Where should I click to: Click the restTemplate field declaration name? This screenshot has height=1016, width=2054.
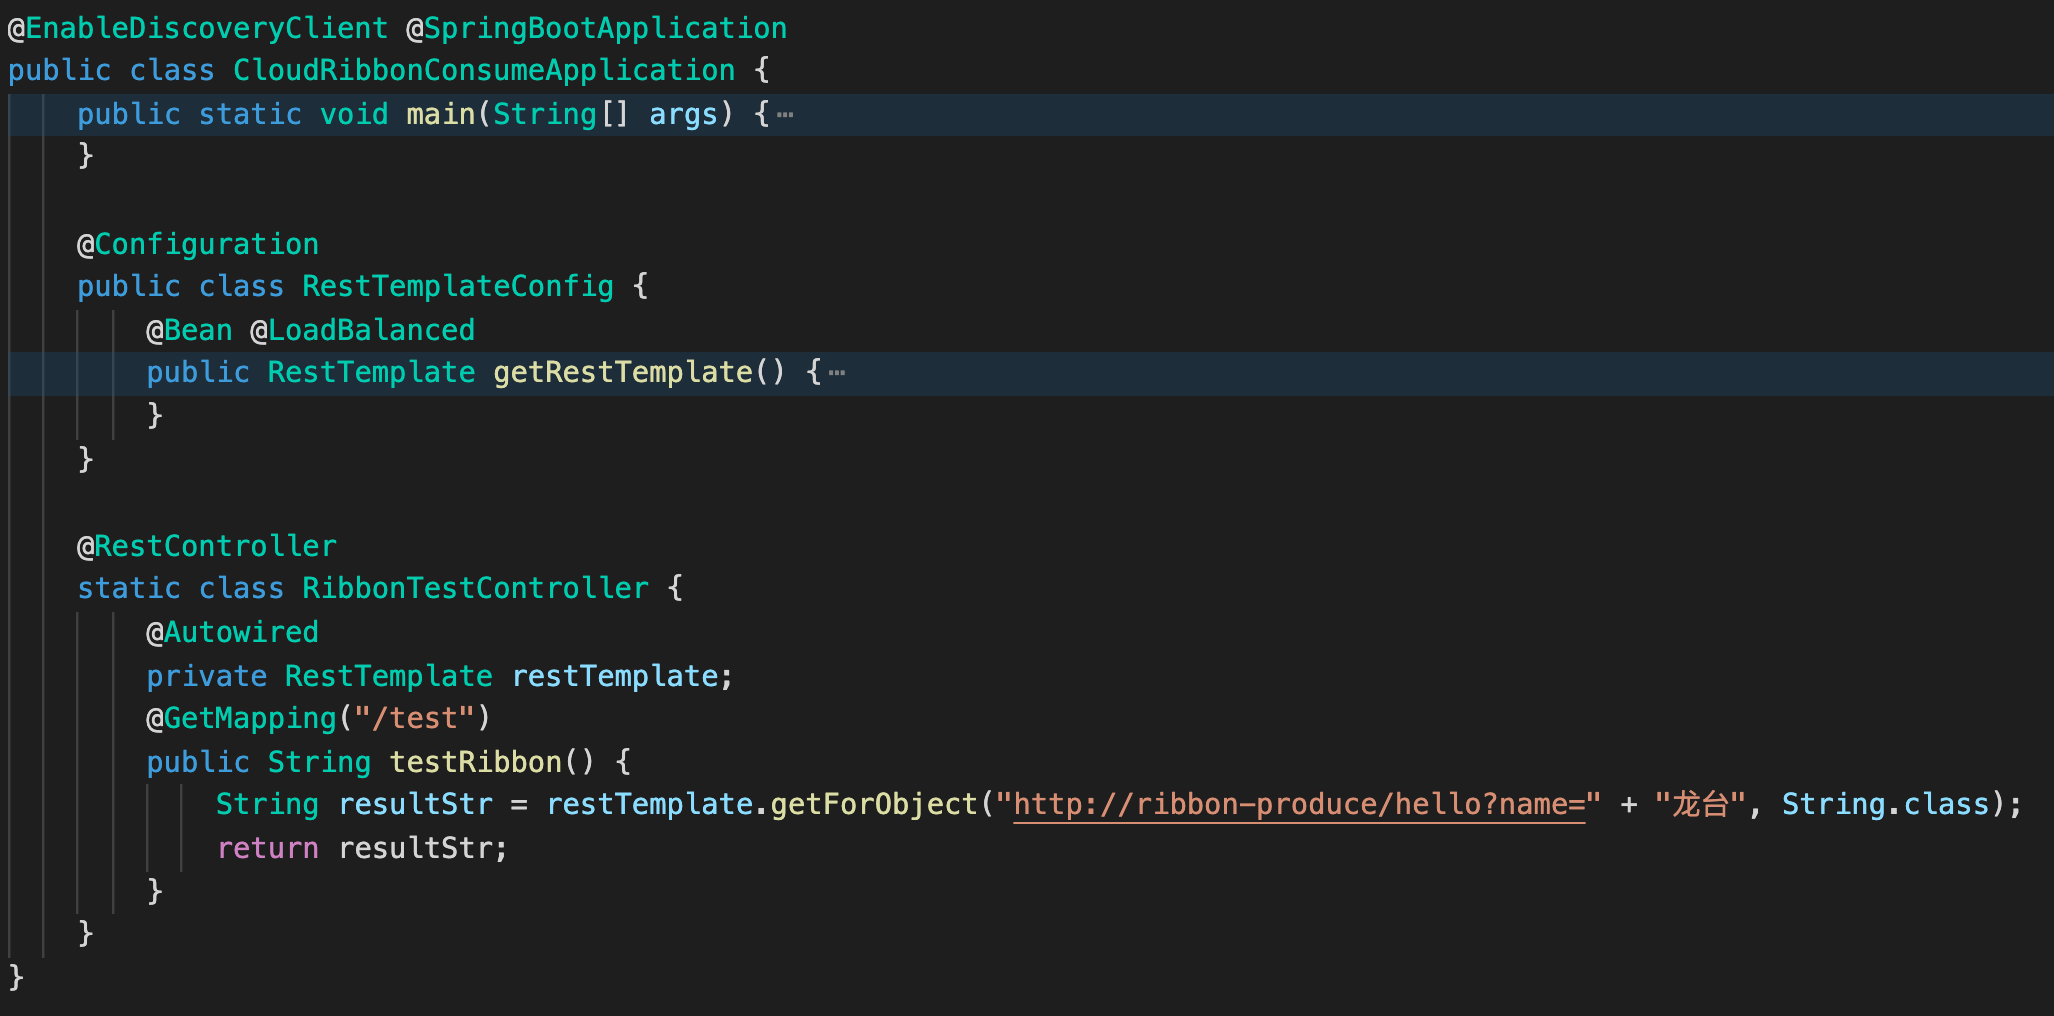coord(615,676)
